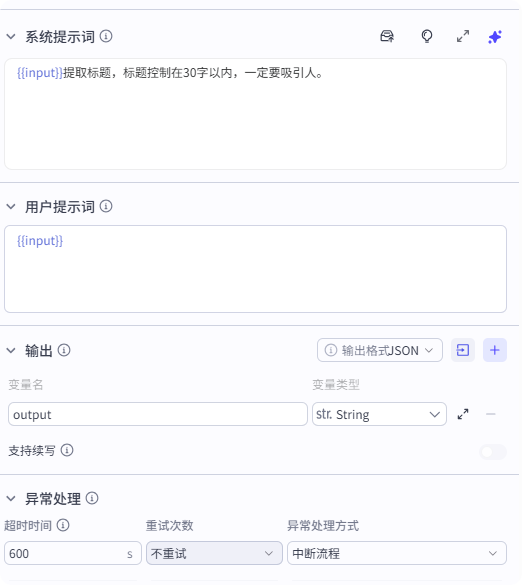Show info tooltip beside 系统提示词

(x=106, y=36)
